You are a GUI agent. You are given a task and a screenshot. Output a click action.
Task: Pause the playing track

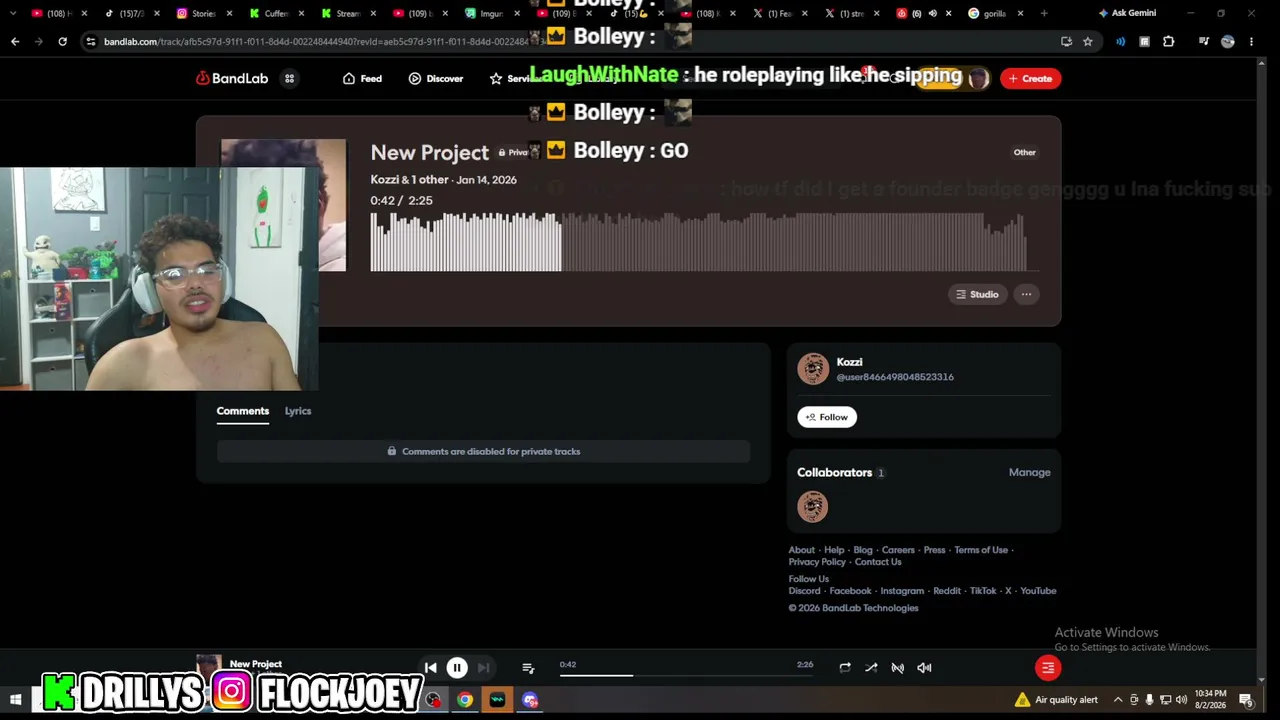[457, 668]
